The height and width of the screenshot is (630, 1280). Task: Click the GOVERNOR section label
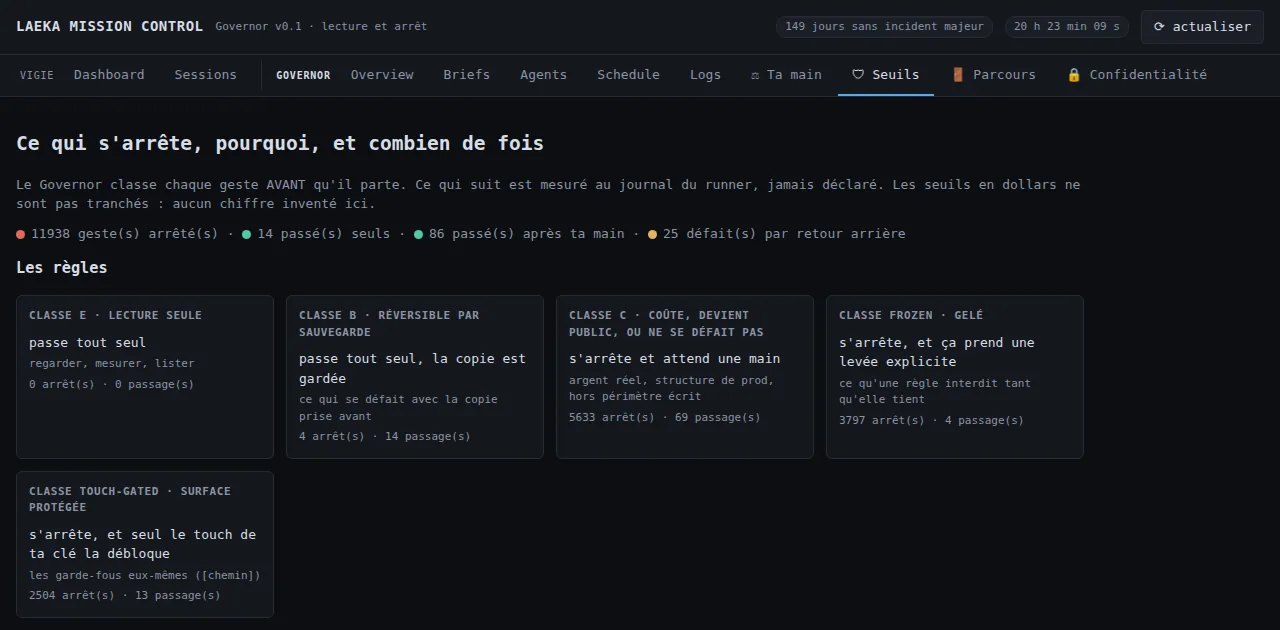[303, 75]
